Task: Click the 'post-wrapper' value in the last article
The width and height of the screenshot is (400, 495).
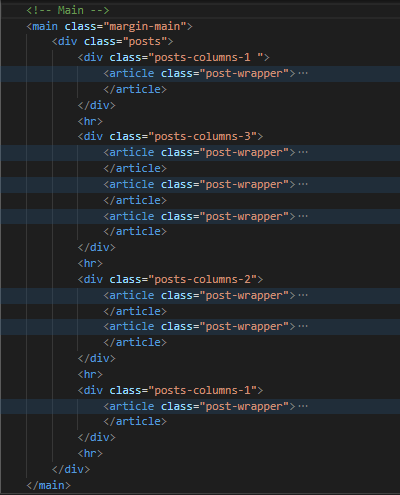Action: tap(244, 406)
